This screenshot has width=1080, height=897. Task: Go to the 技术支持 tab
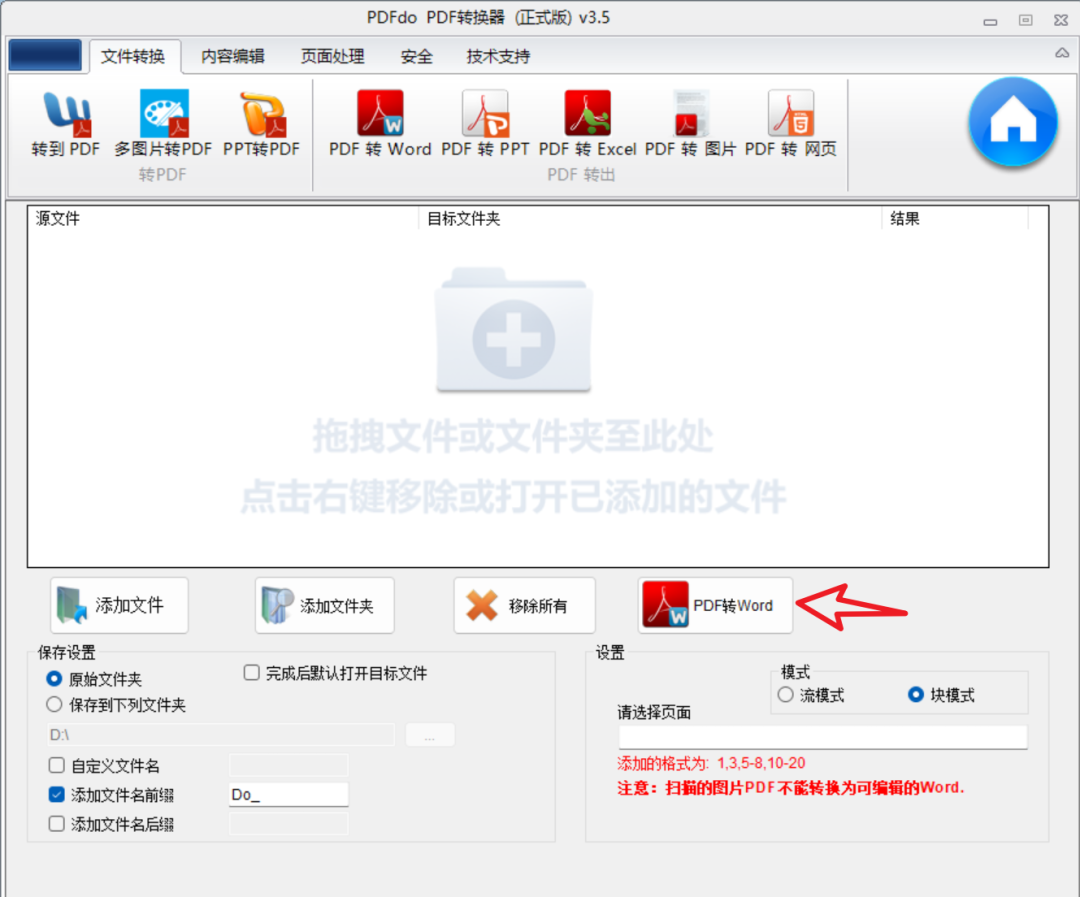[x=498, y=56]
